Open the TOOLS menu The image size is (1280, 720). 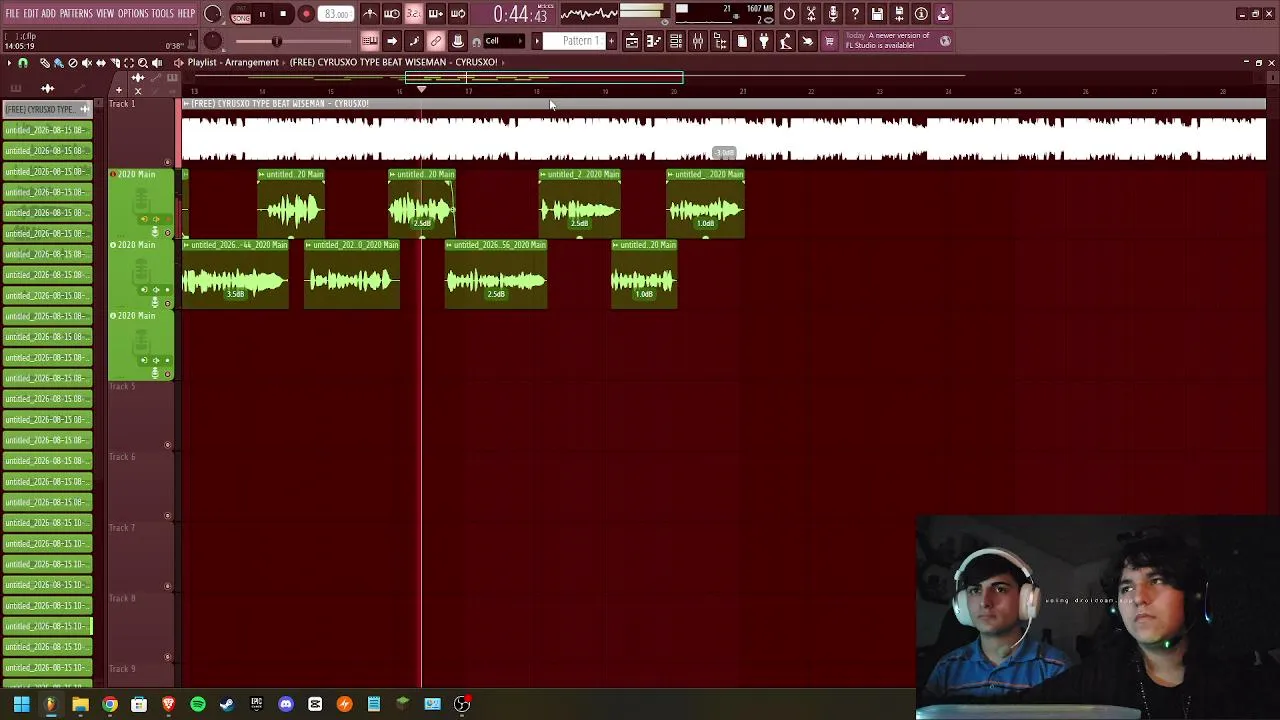coord(163,14)
